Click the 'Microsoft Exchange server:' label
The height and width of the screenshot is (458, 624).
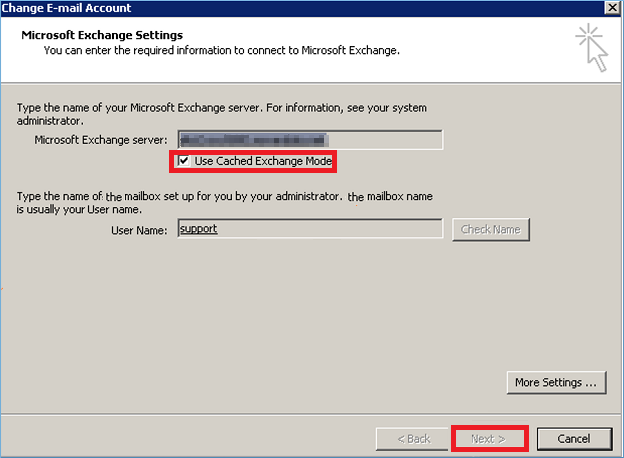point(101,140)
